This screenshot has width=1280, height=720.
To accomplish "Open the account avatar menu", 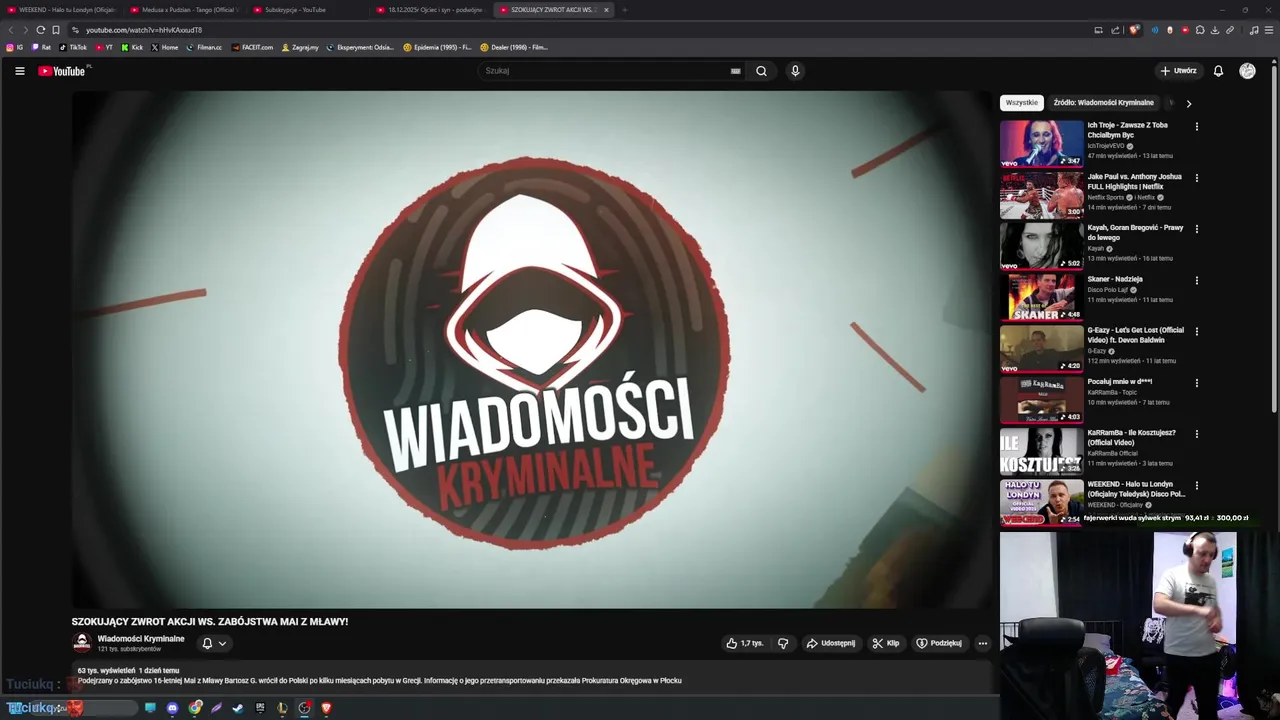I will 1247,71.
